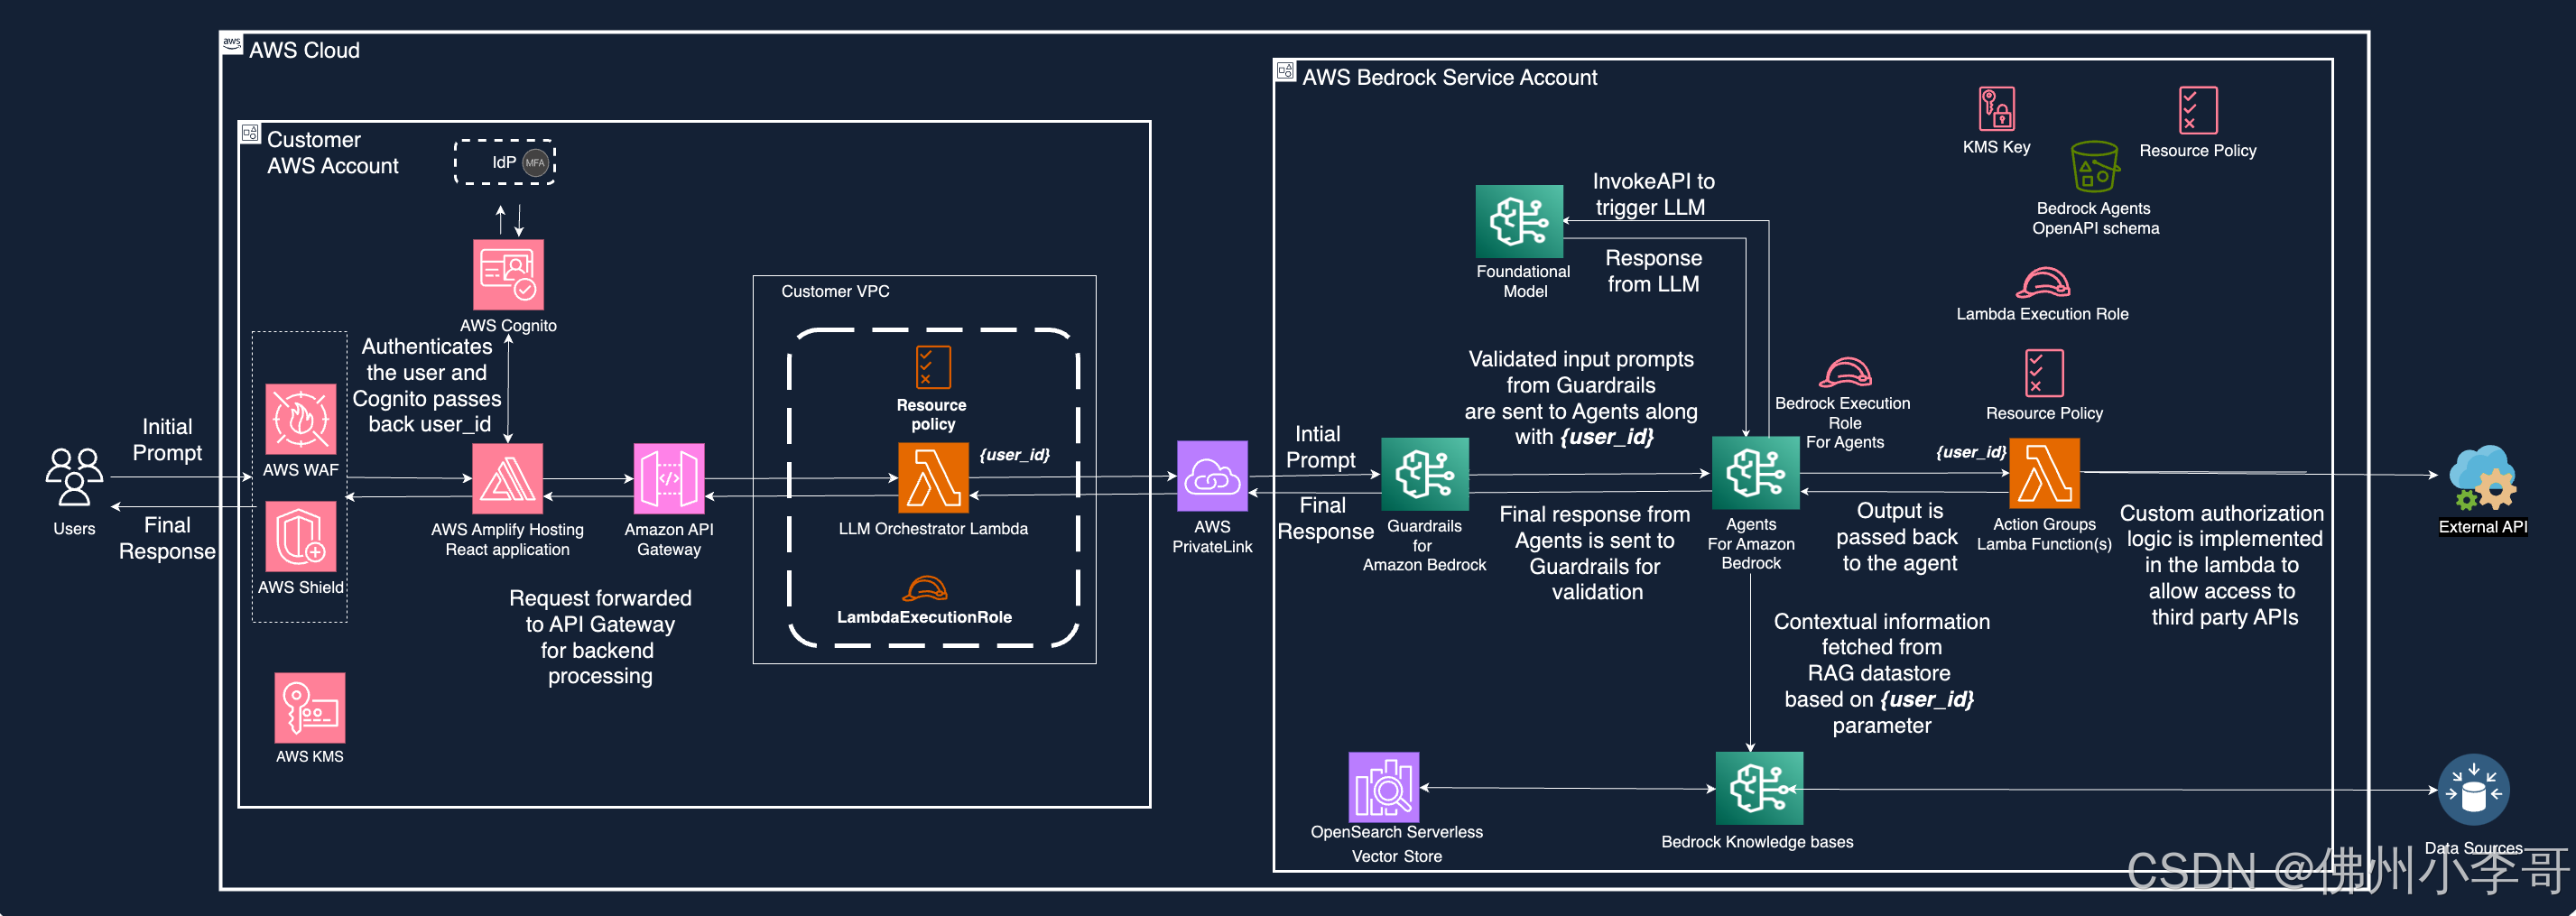The image size is (2576, 916).
Task: Click the Agents For Amazon Bedrock icon
Action: 1756,472
